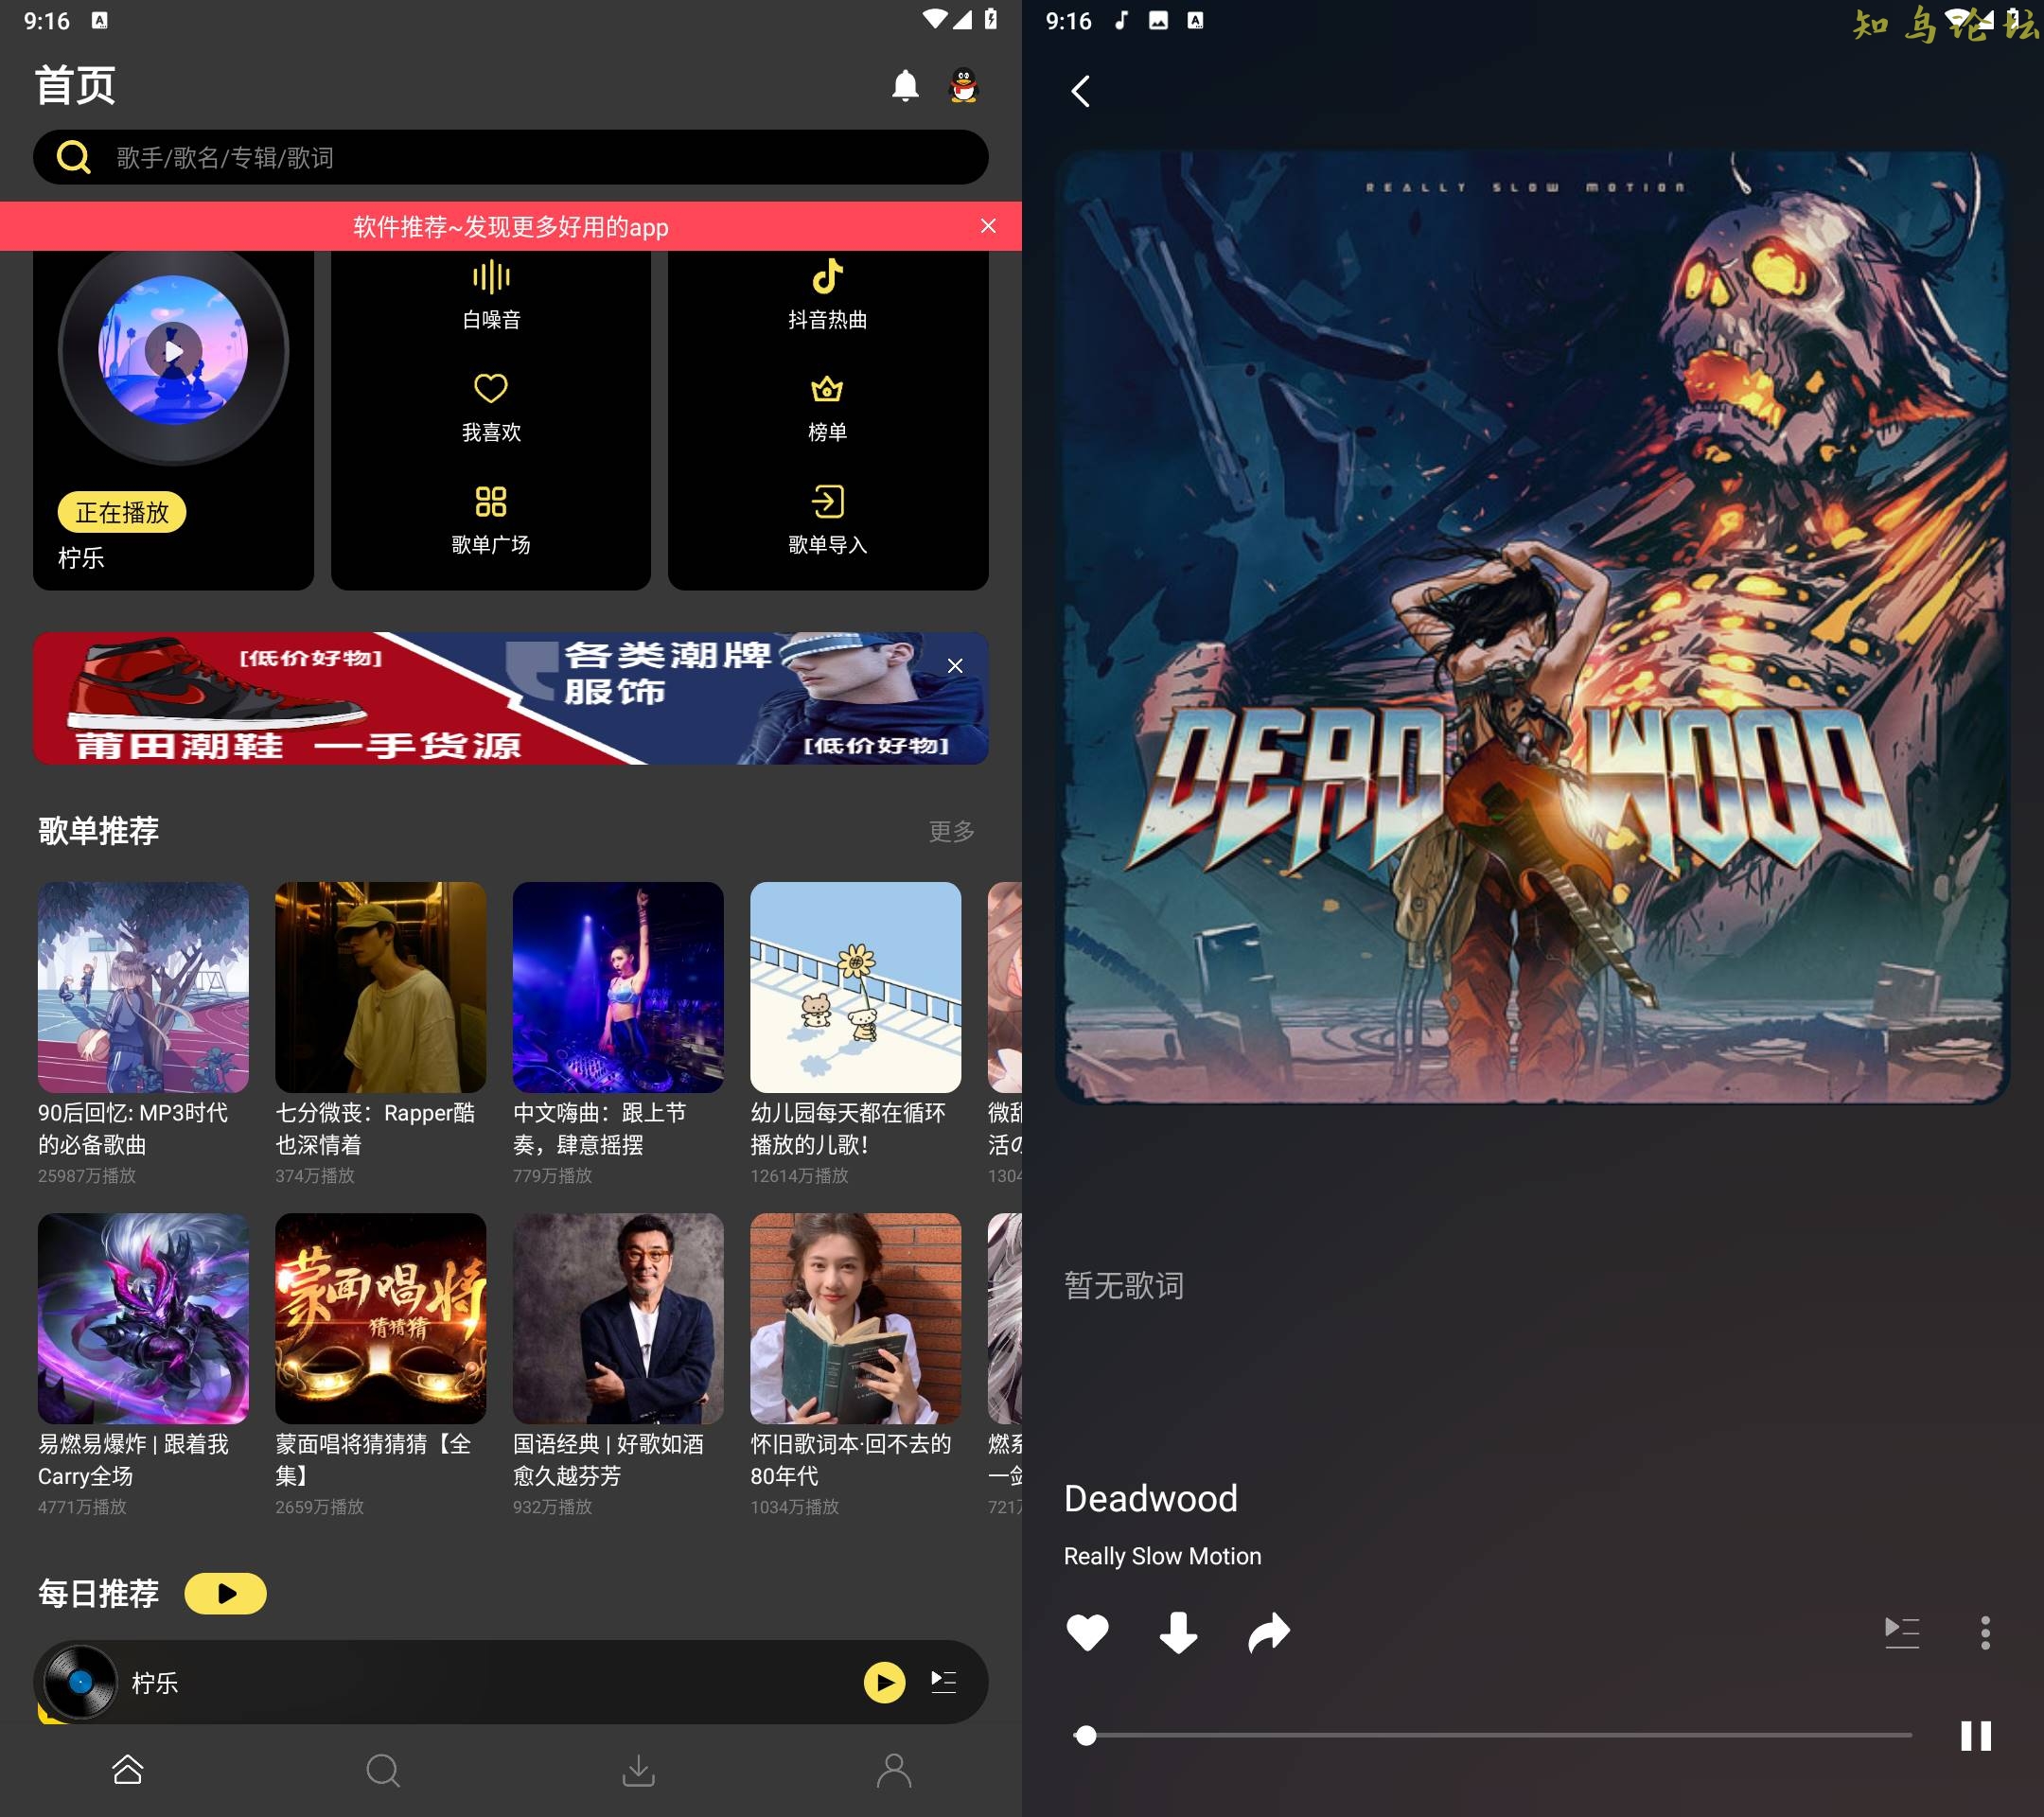Click the 歌单广场 playlist square icon

click(x=491, y=498)
